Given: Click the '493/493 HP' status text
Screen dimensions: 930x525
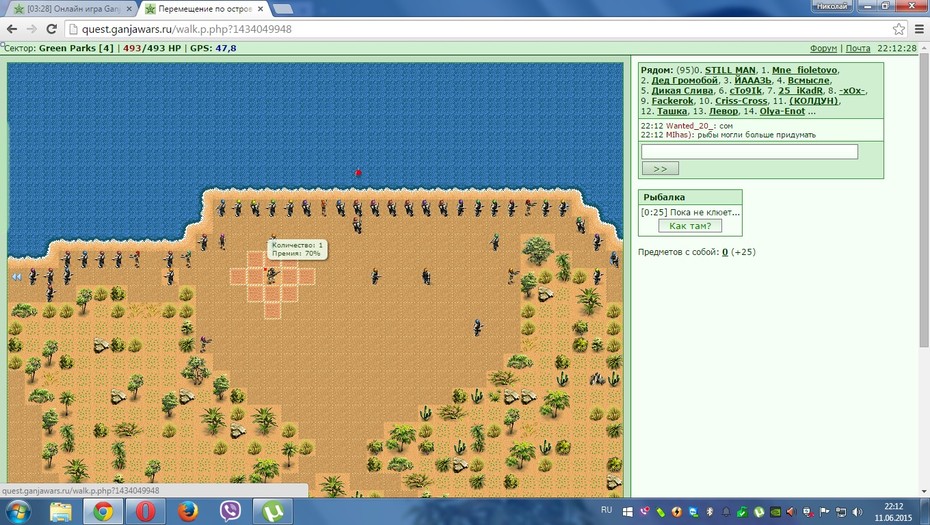Looking at the screenshot, I should 152,48.
